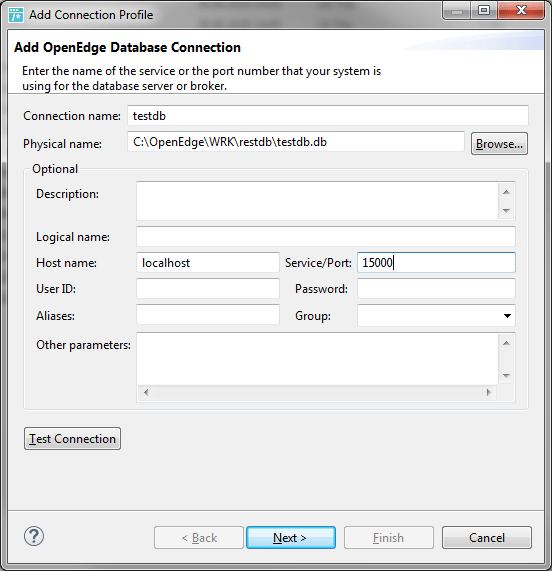Select the Logical name text box
Screen dimensions: 552x571
coord(326,237)
